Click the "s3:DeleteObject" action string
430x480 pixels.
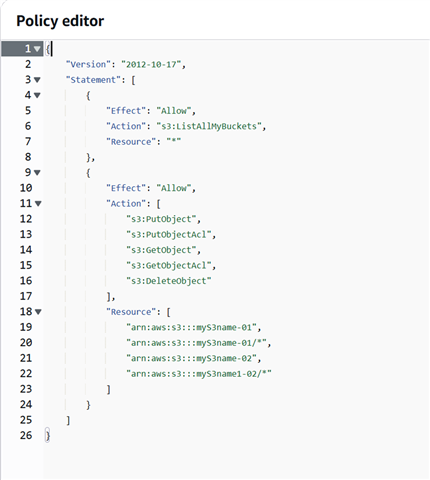[169, 281]
